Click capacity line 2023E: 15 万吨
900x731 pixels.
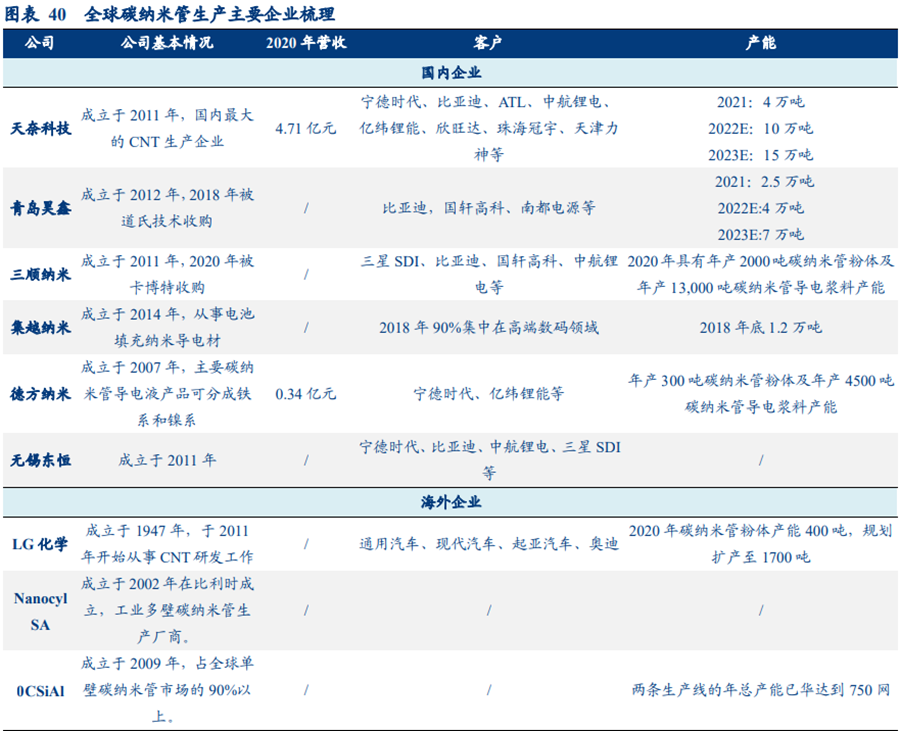(x=761, y=155)
